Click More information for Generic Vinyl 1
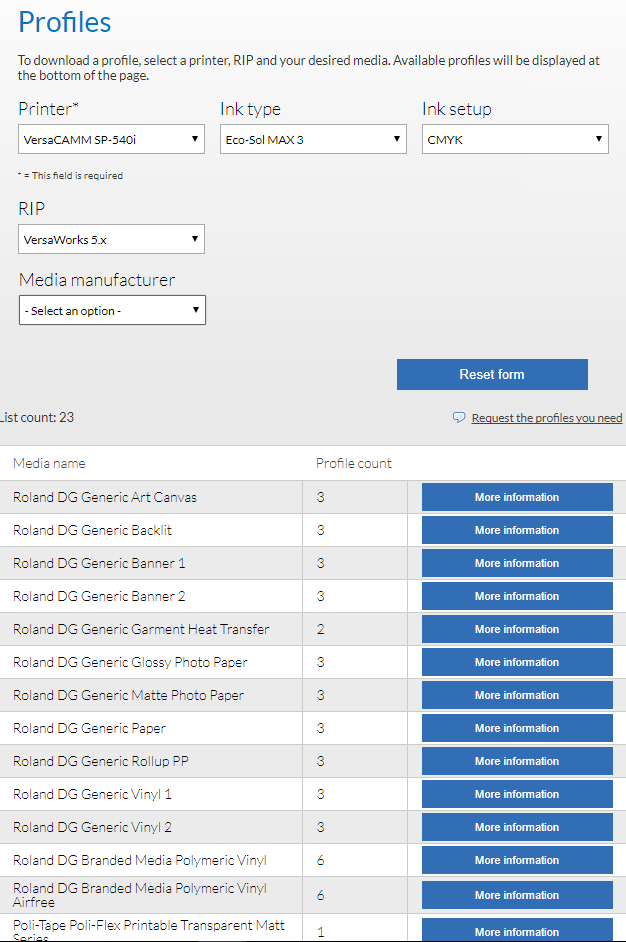The height and width of the screenshot is (942, 626). pos(517,794)
